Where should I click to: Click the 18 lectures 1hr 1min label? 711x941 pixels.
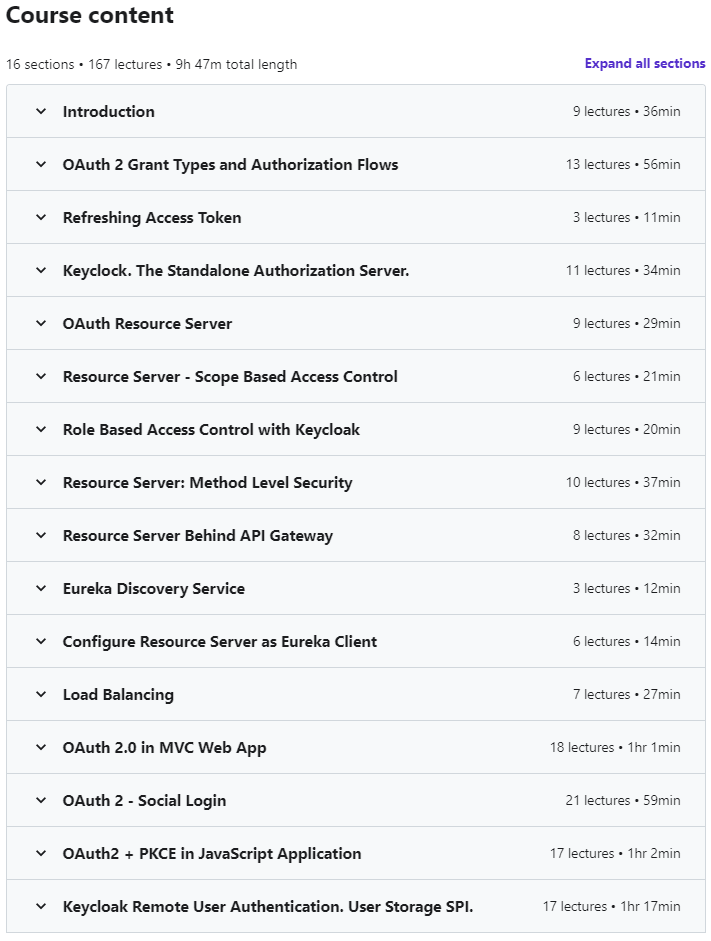pos(615,748)
